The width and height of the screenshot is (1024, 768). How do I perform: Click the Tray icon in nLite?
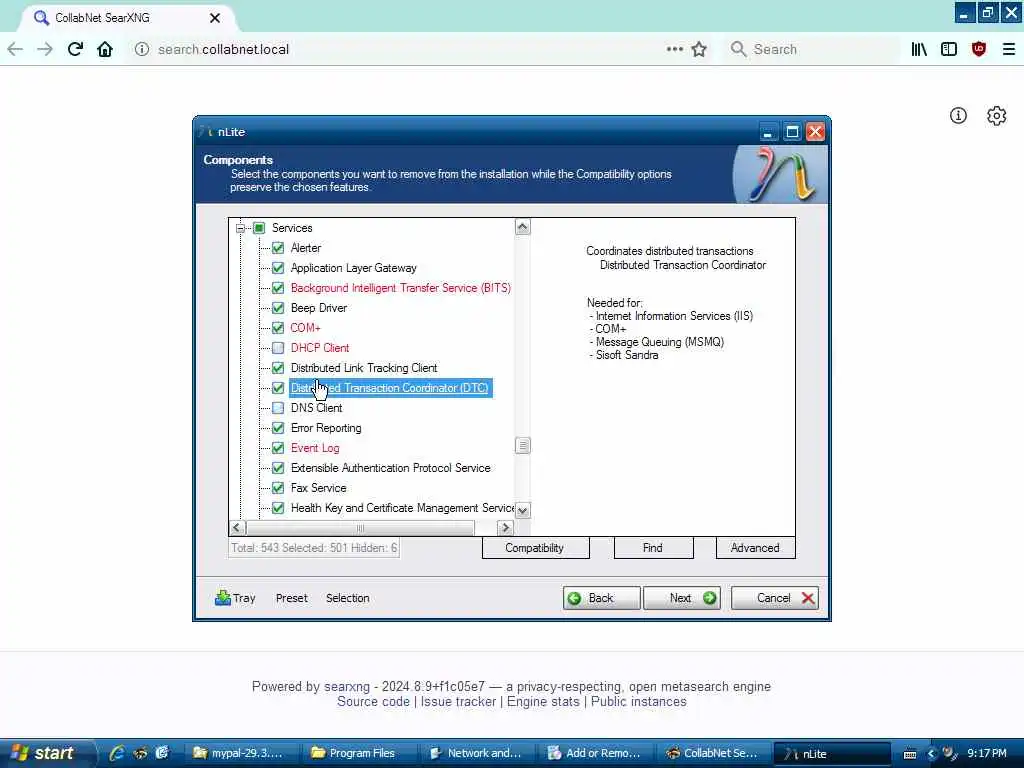click(x=235, y=598)
